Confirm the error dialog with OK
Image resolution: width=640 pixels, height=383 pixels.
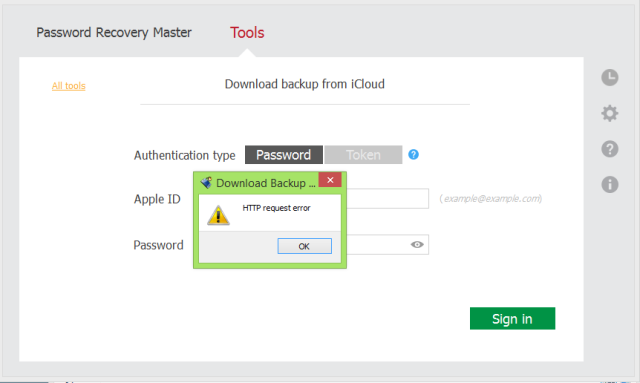[x=304, y=246]
